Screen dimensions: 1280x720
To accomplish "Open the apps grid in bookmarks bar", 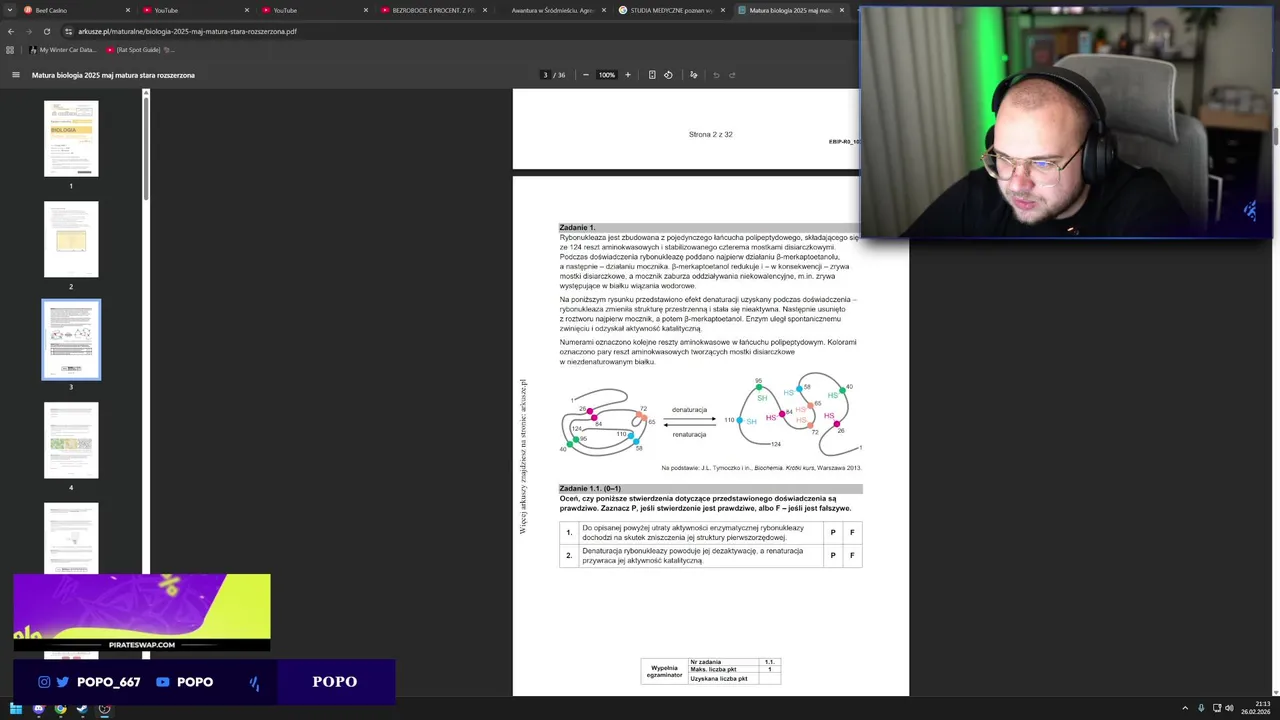I will coord(10,49).
